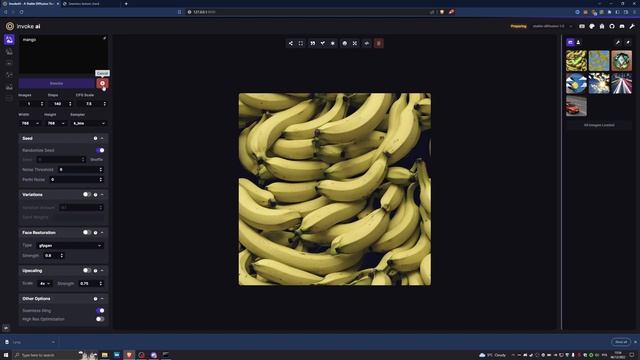Collapse the Variations section
Viewport: 640px width, 360px height.
click(x=102, y=195)
